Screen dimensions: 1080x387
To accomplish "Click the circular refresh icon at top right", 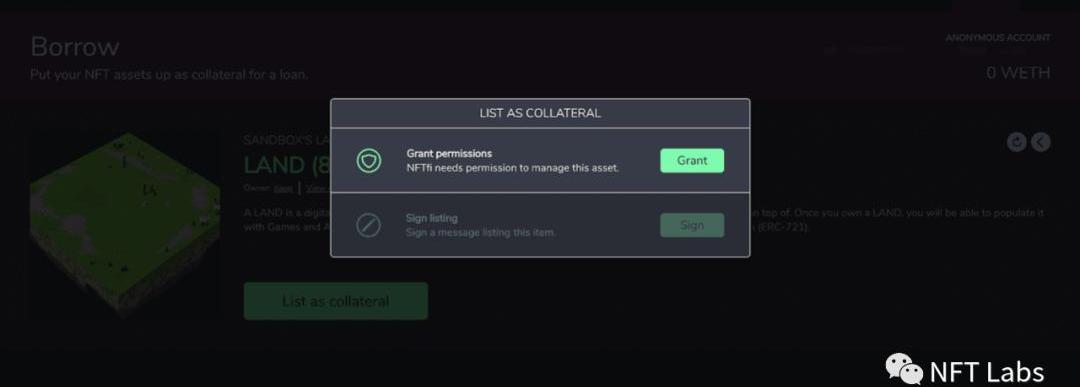I will (1017, 142).
